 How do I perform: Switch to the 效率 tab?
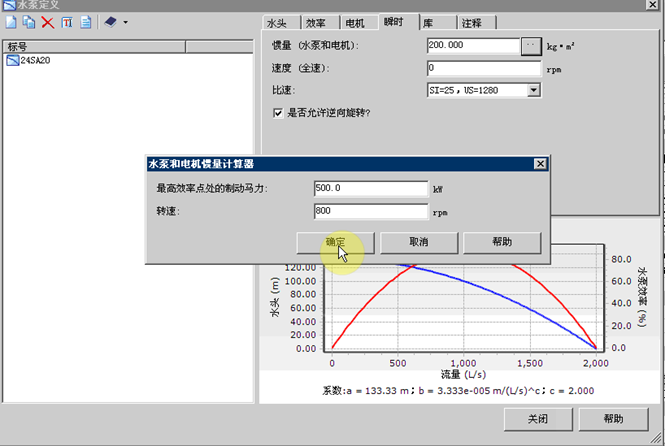(x=317, y=22)
